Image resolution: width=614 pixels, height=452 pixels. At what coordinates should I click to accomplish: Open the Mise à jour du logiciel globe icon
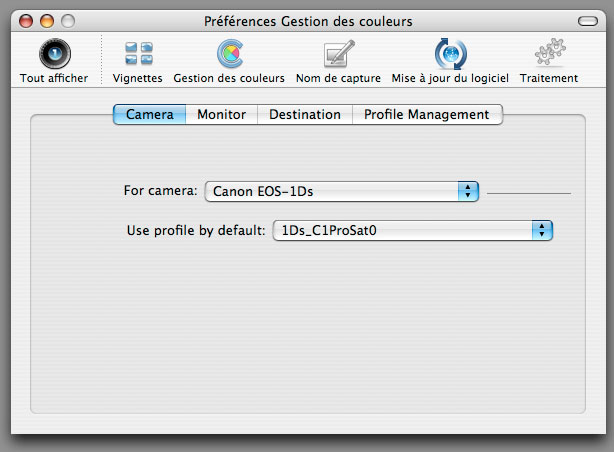pos(450,54)
